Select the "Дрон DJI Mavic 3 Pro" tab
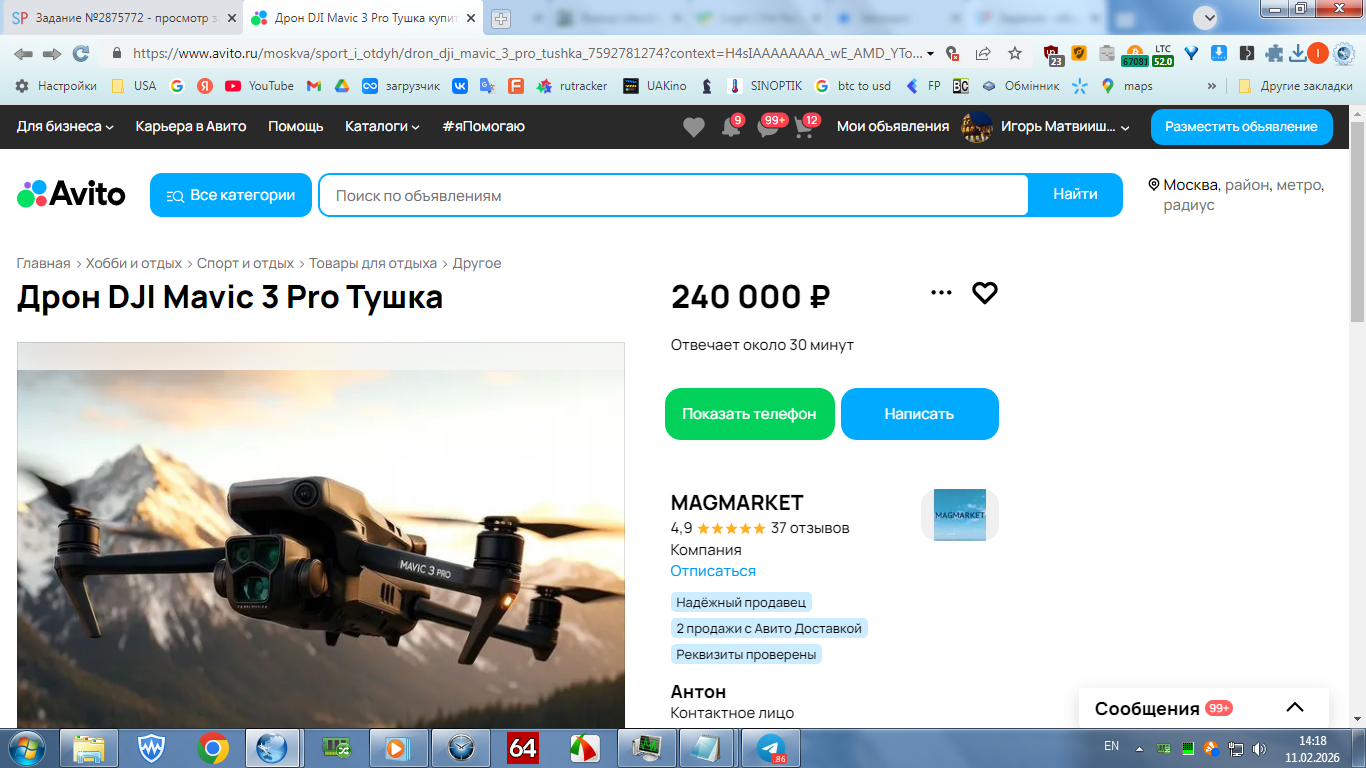Viewport: 1366px width, 768px height. pos(364,18)
